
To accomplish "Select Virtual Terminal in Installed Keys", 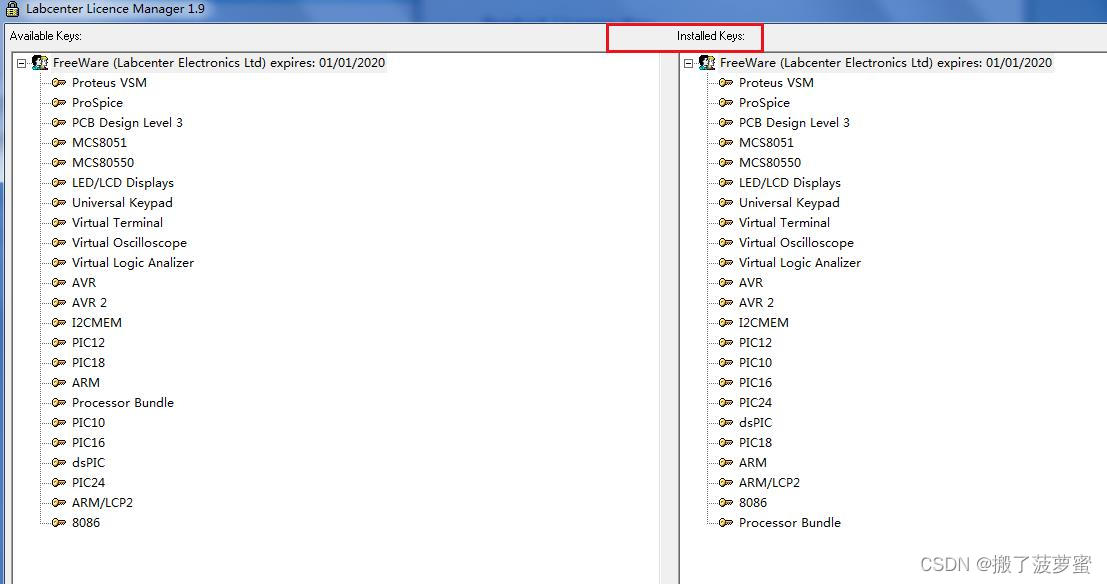I will 784,222.
